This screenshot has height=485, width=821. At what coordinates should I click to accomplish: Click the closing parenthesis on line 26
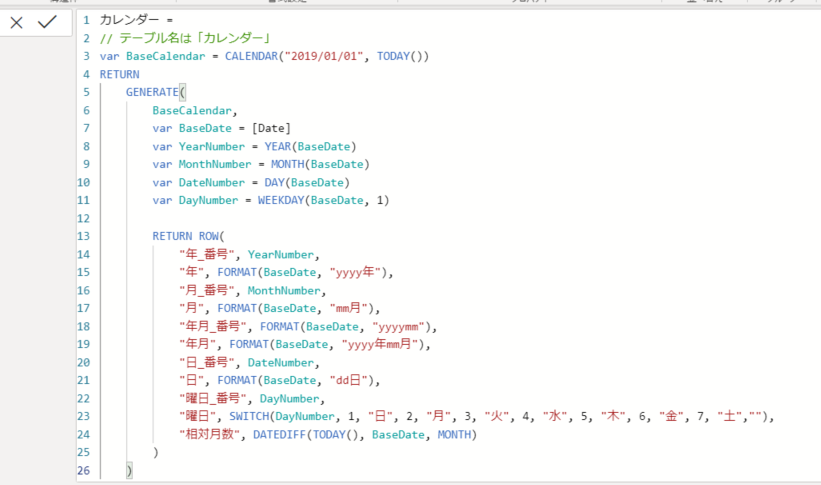point(129,471)
